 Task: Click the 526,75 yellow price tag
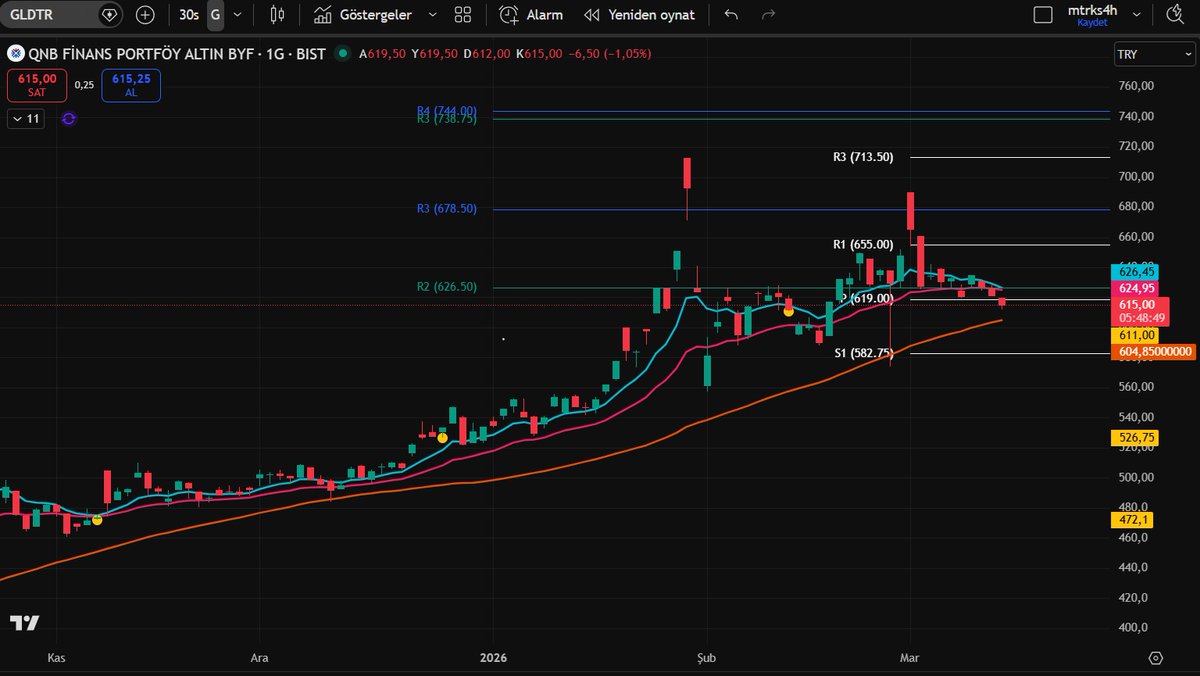[x=1133, y=437]
